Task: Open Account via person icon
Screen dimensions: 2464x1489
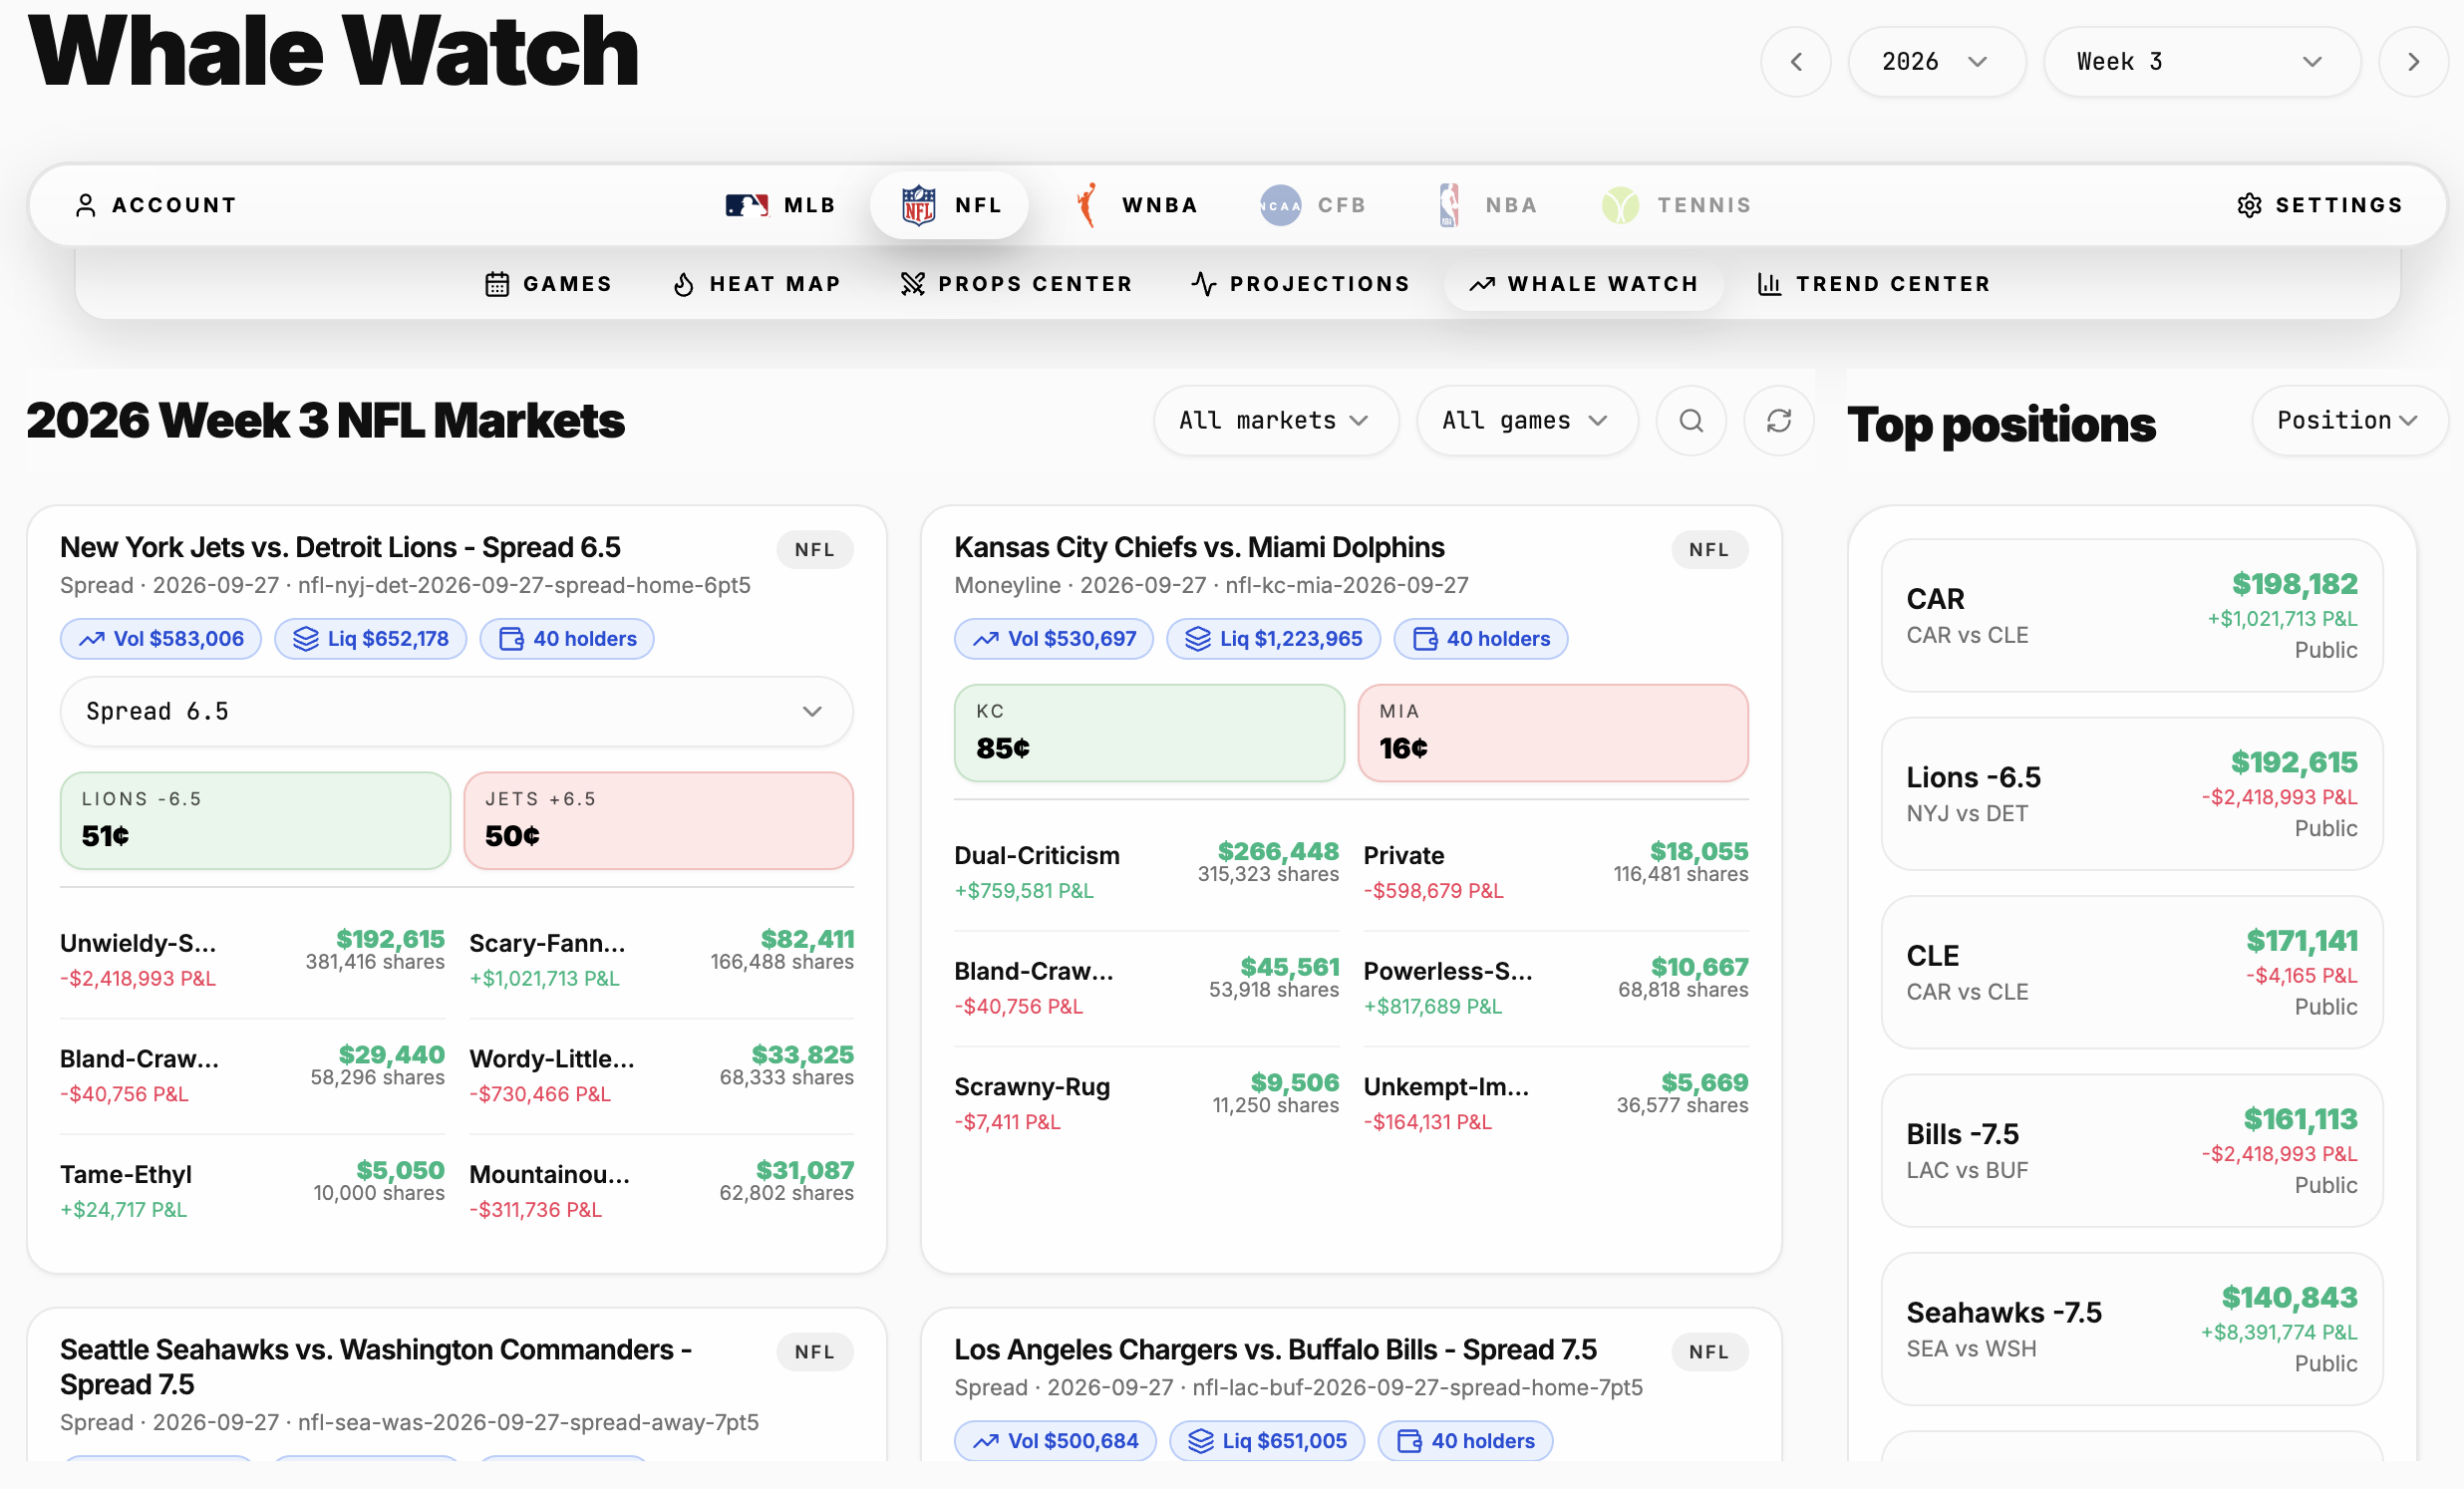Action: [x=86, y=205]
